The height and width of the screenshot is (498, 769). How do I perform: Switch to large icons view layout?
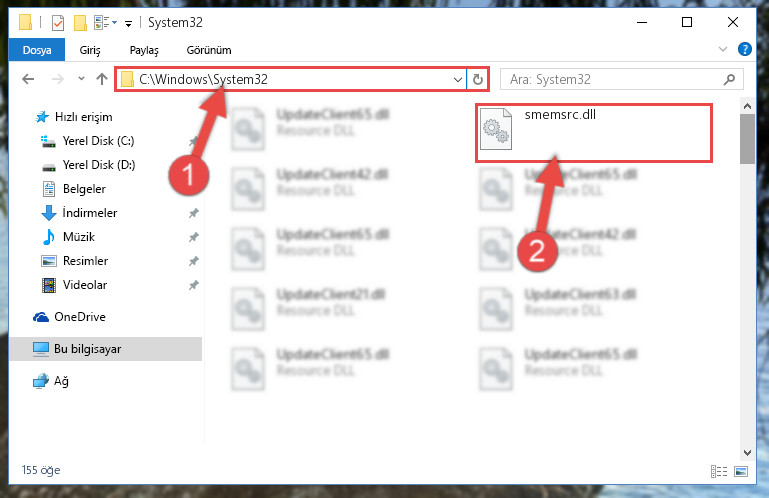click(741, 472)
